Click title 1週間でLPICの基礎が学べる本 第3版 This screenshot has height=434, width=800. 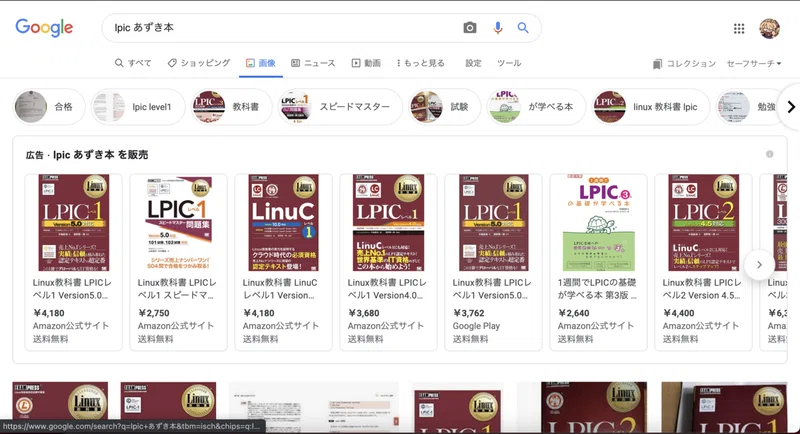(597, 289)
